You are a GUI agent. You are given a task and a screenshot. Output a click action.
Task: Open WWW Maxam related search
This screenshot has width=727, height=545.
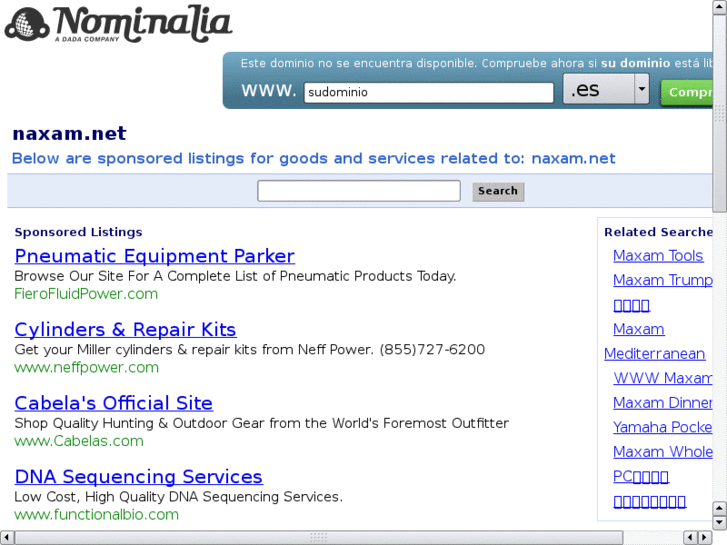(x=663, y=378)
